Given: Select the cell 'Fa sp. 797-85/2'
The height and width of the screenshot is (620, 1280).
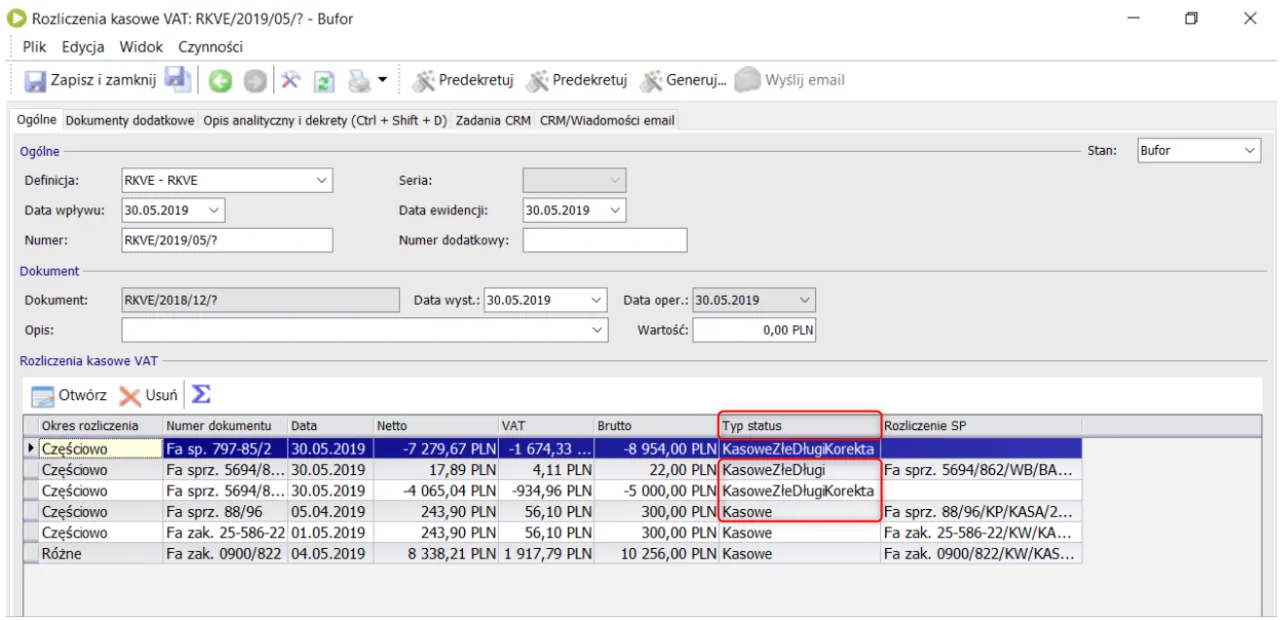Looking at the screenshot, I should coord(225,449).
